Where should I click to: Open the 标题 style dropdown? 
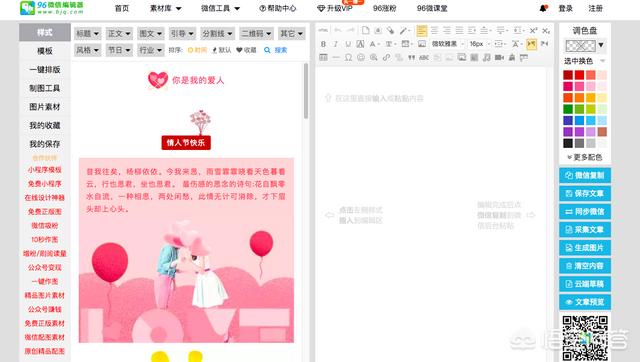87,33
